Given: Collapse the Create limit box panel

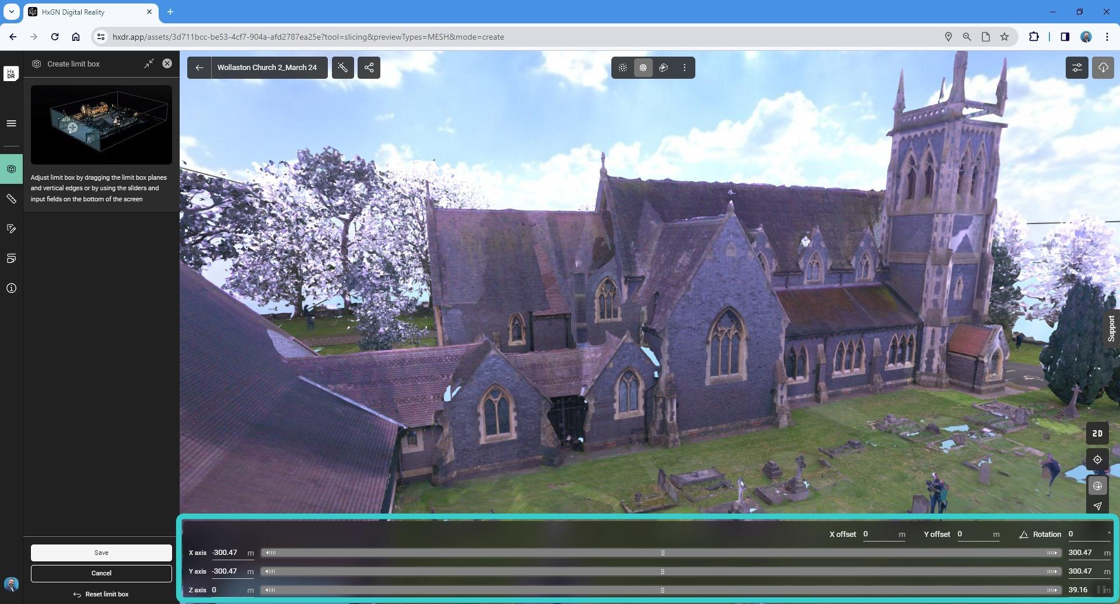Looking at the screenshot, I should click(x=149, y=64).
